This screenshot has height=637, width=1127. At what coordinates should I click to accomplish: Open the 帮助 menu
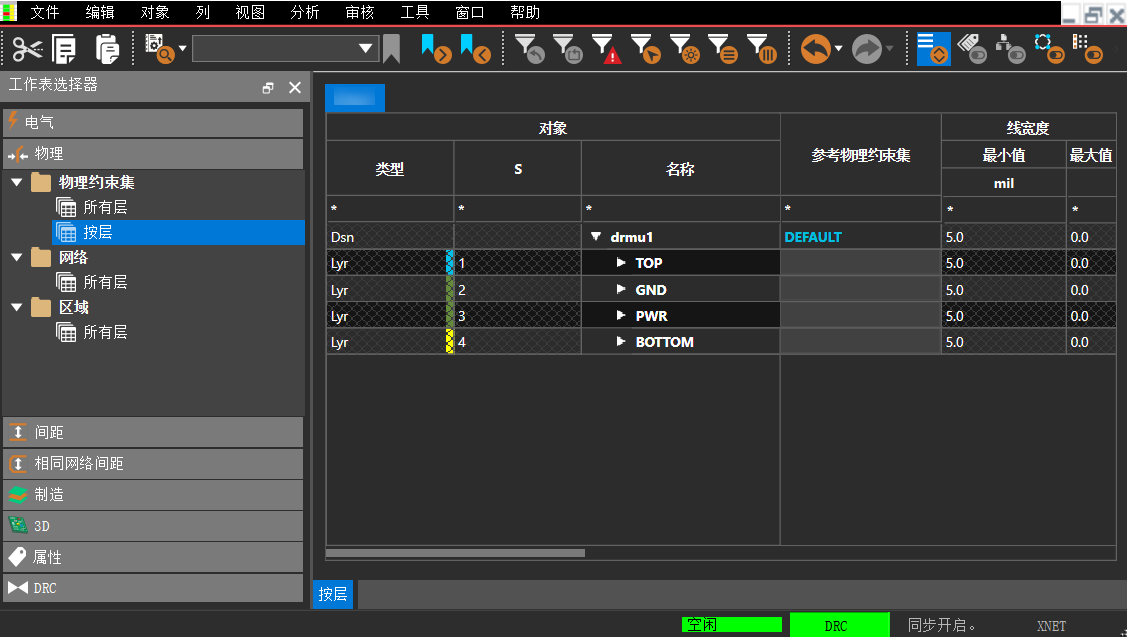525,12
